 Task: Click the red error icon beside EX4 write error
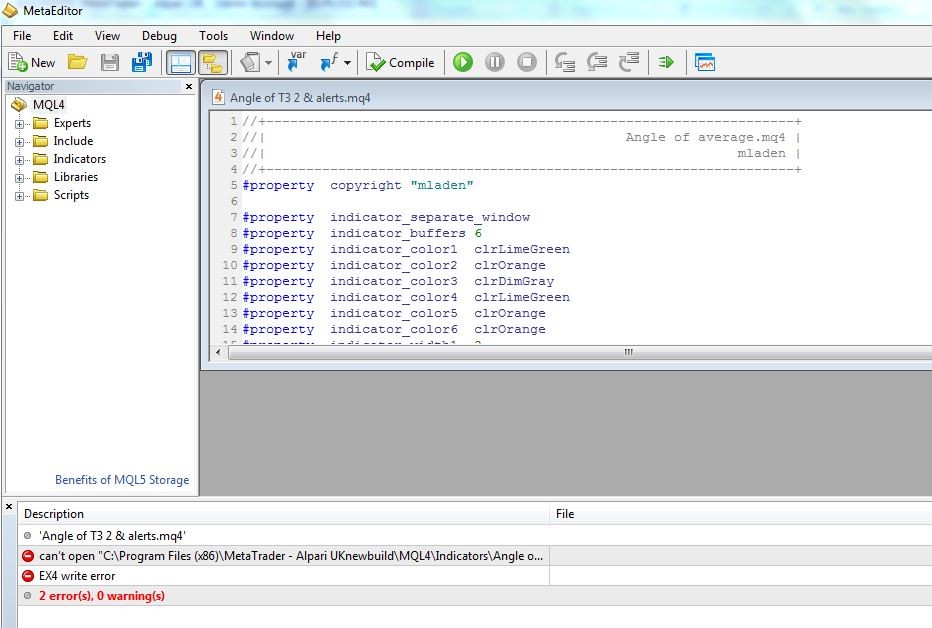coord(27,576)
